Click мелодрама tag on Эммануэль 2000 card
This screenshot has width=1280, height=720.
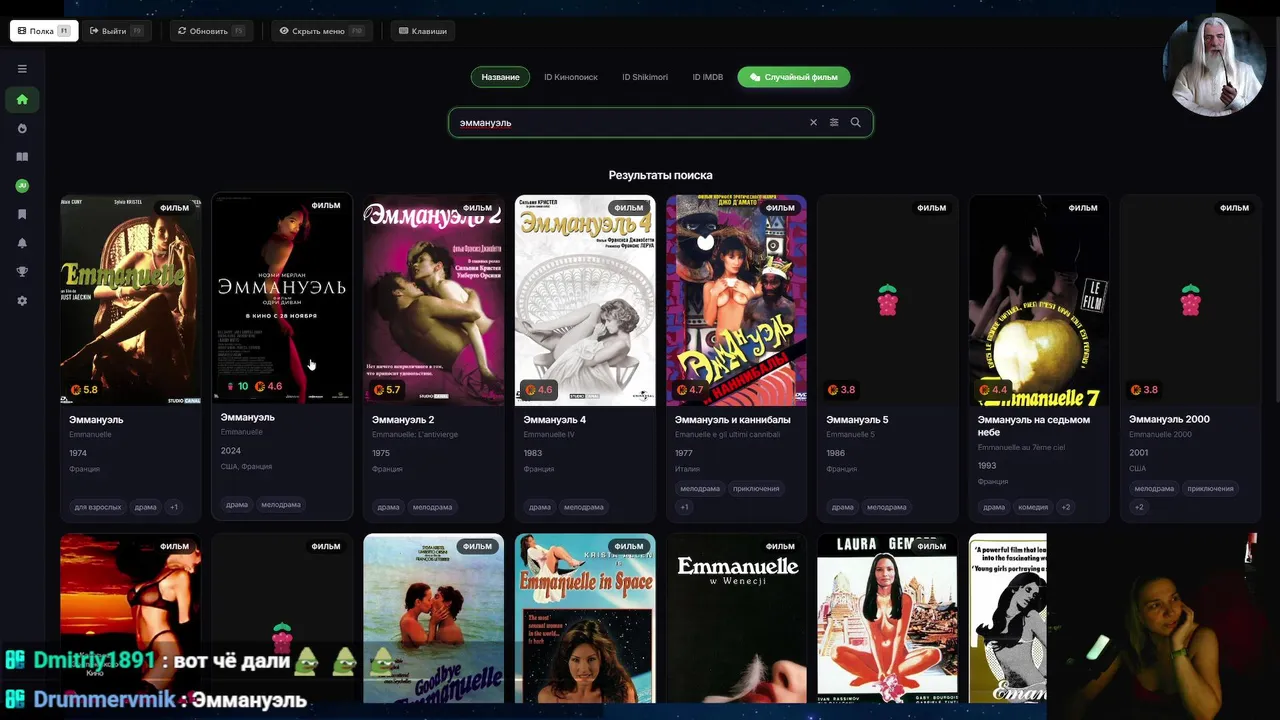[x=1154, y=489]
